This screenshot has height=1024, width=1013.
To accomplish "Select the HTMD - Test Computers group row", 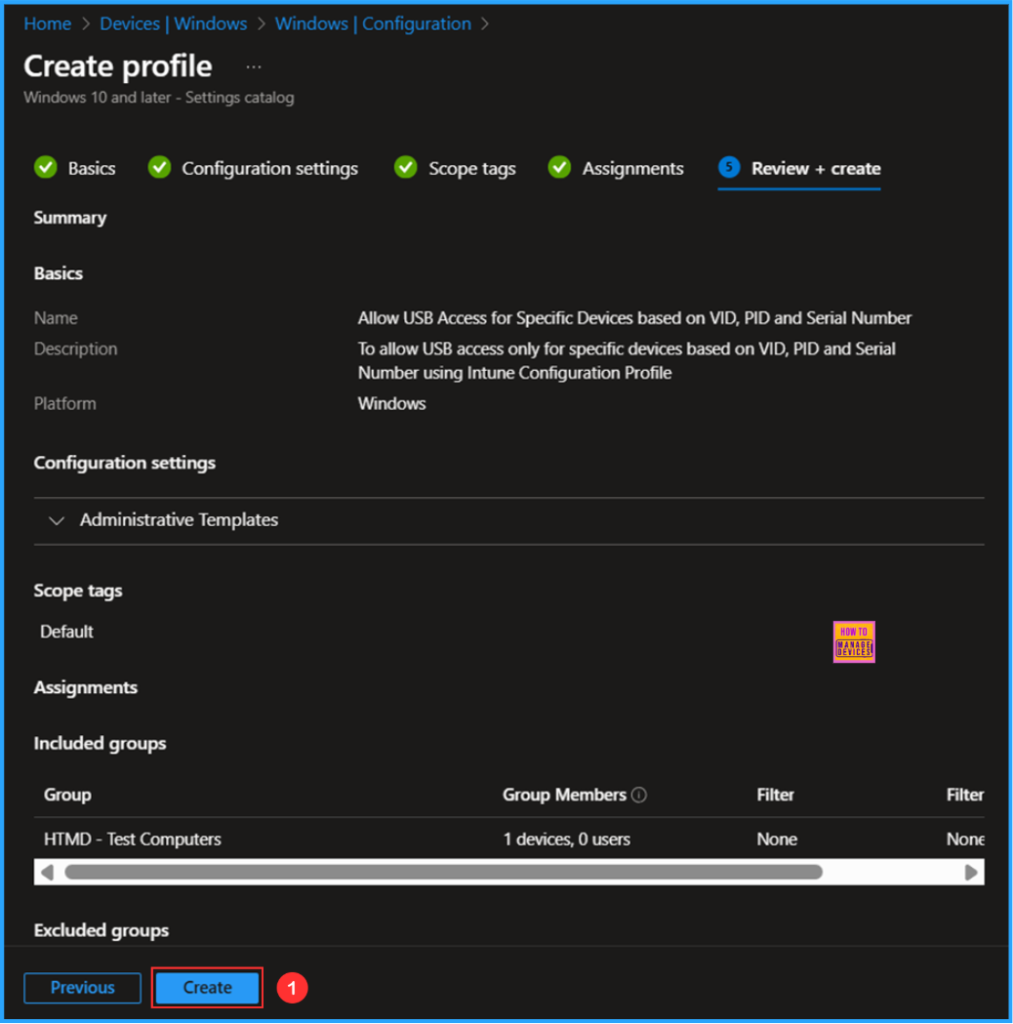I will click(x=509, y=839).
